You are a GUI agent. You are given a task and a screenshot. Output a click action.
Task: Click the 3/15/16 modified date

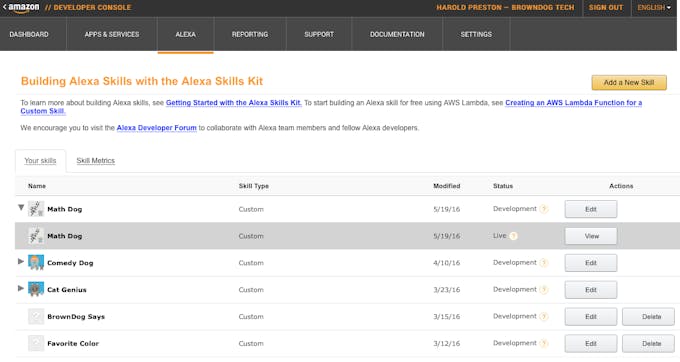[x=447, y=316]
